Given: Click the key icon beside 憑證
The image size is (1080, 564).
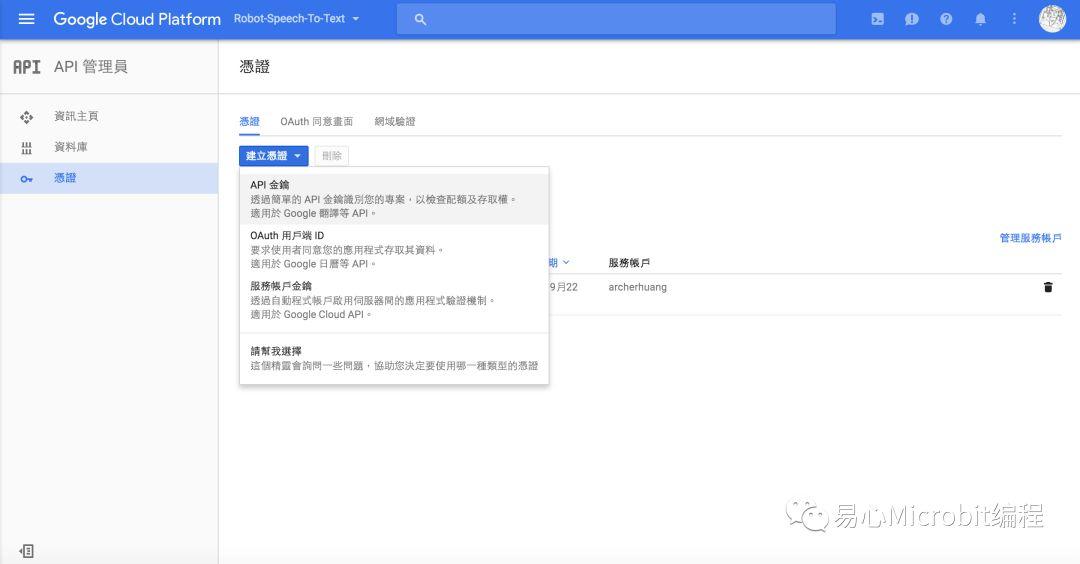Looking at the screenshot, I should pos(26,179).
